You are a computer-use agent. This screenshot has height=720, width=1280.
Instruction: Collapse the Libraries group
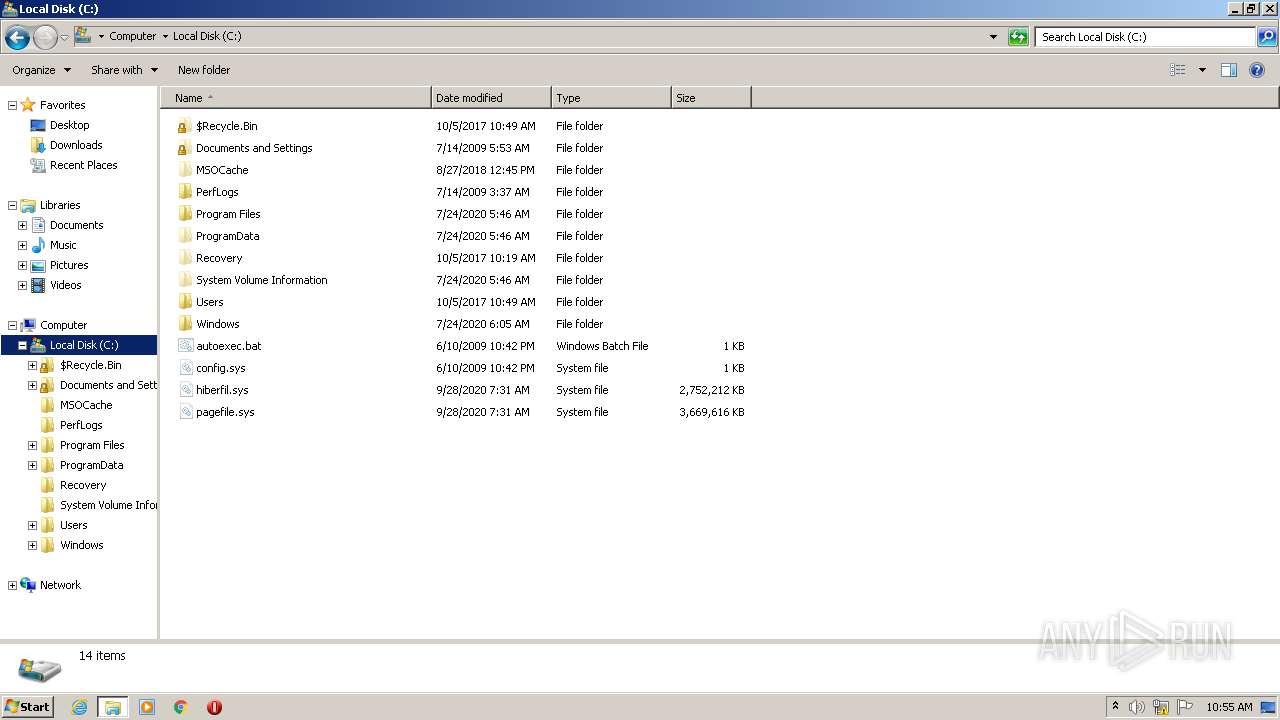(12, 205)
